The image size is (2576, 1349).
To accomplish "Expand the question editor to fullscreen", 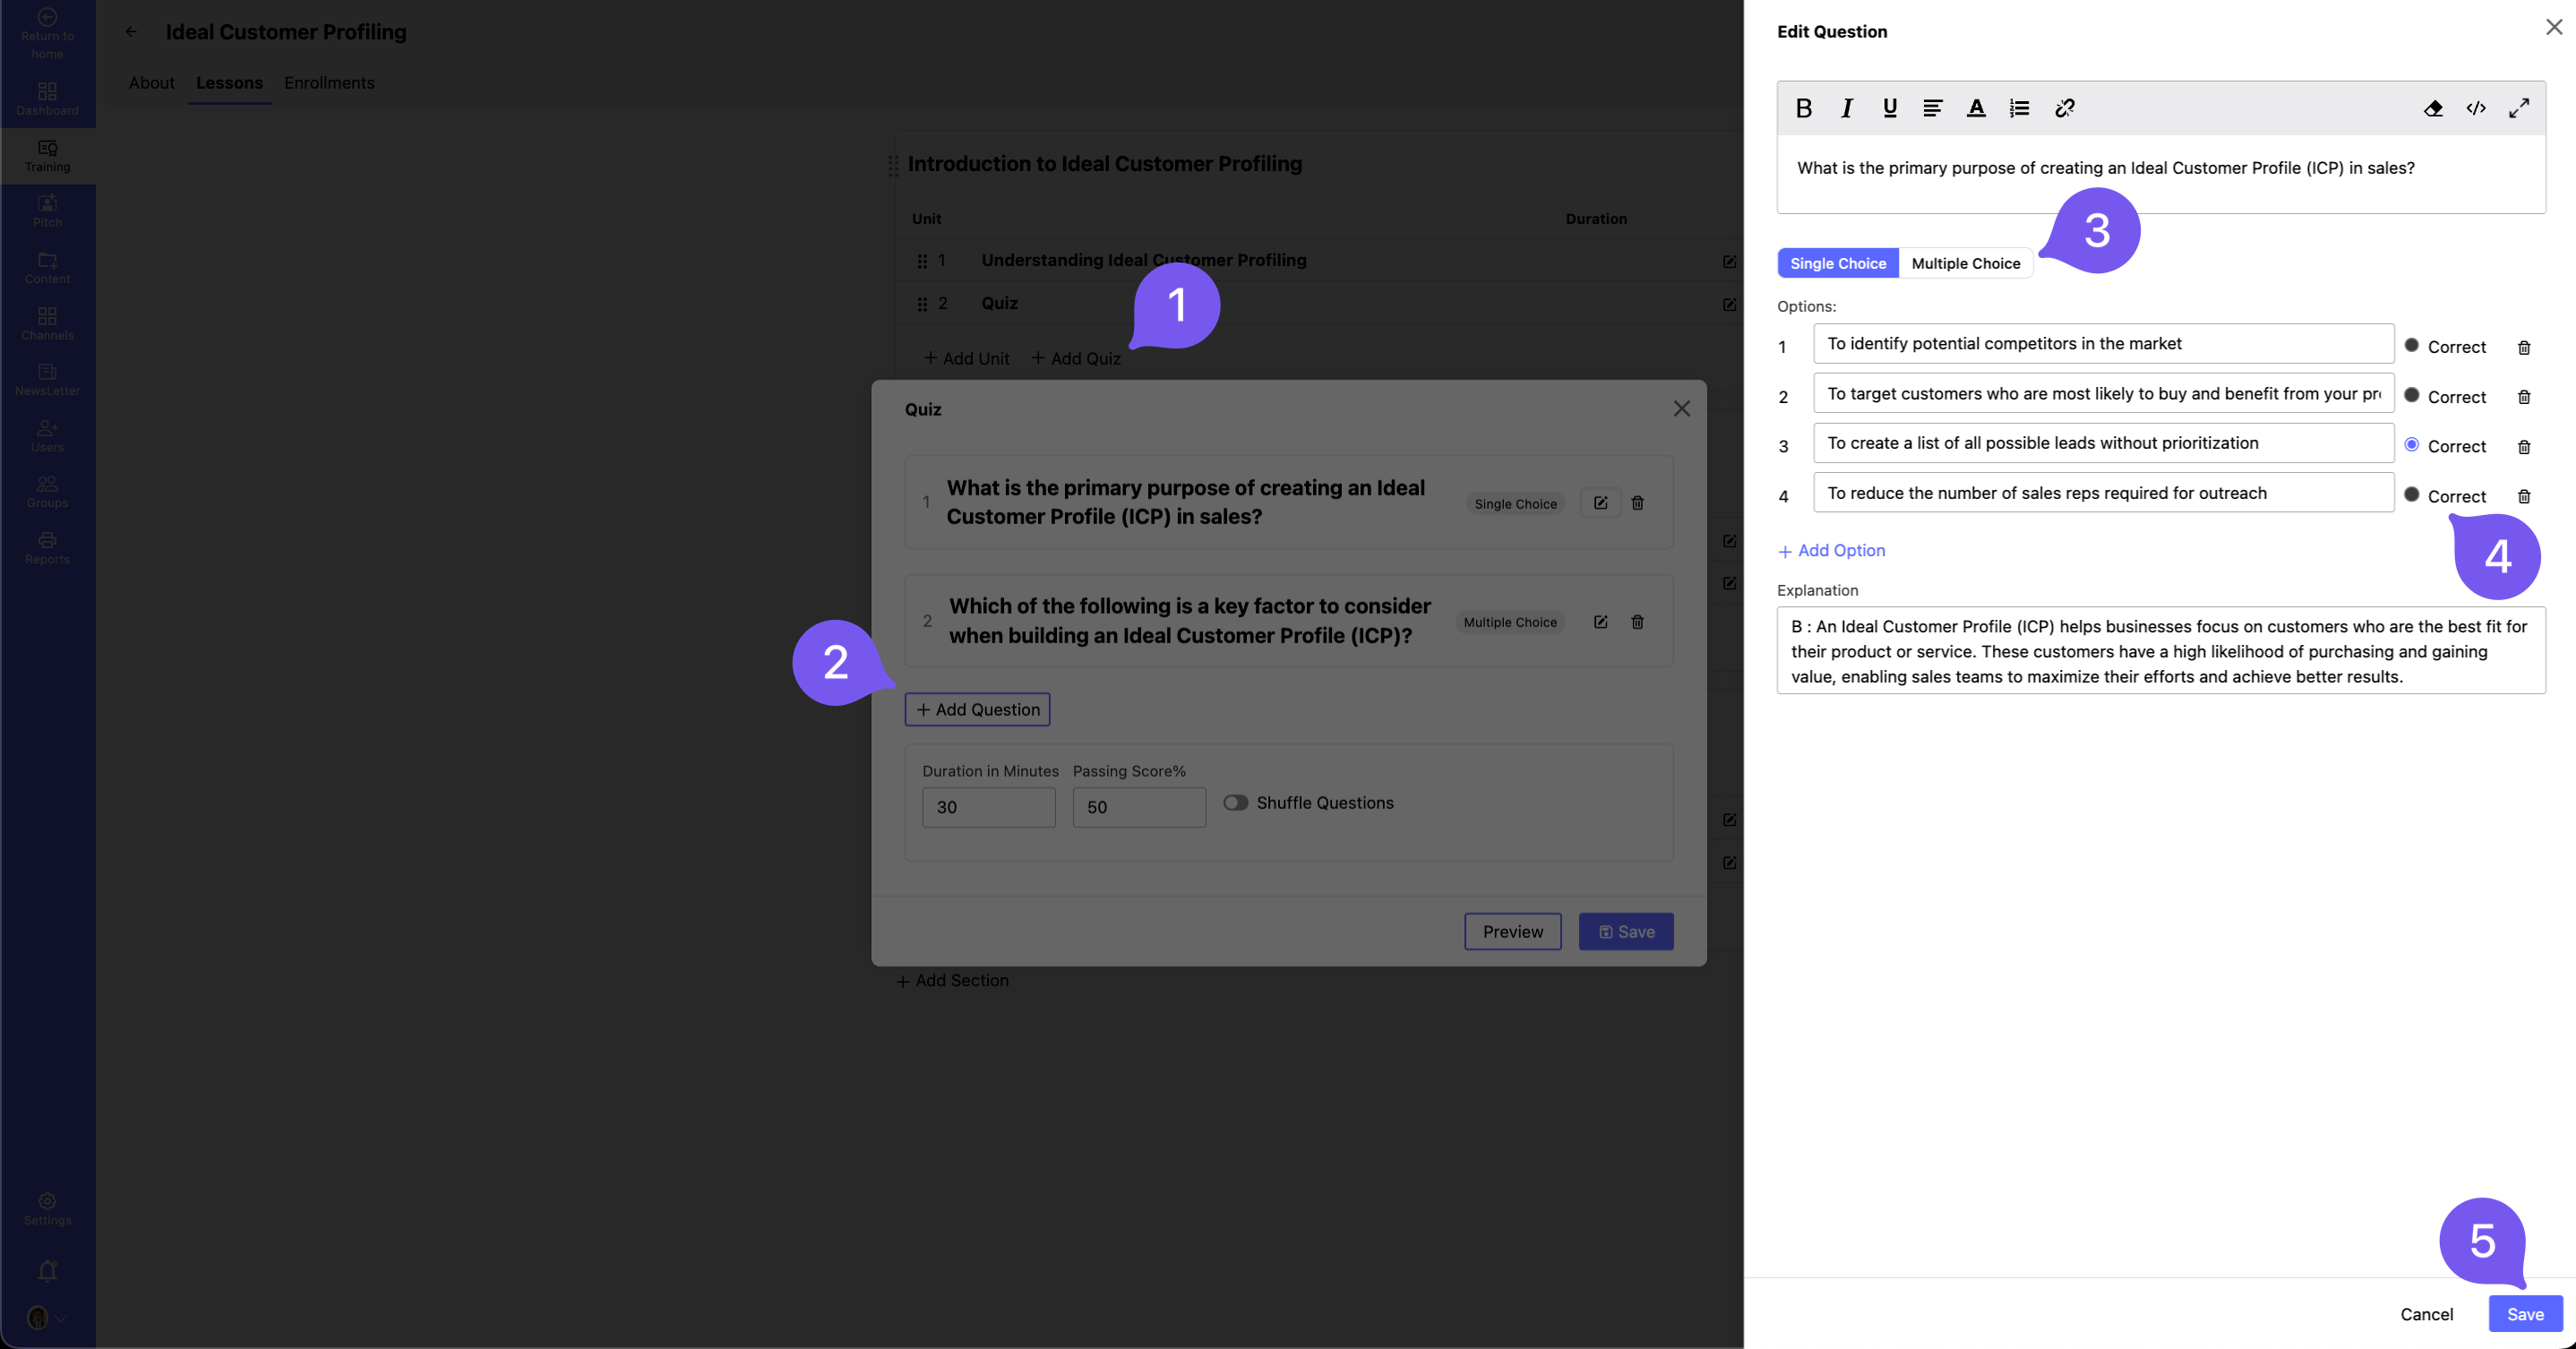I will 2519,108.
